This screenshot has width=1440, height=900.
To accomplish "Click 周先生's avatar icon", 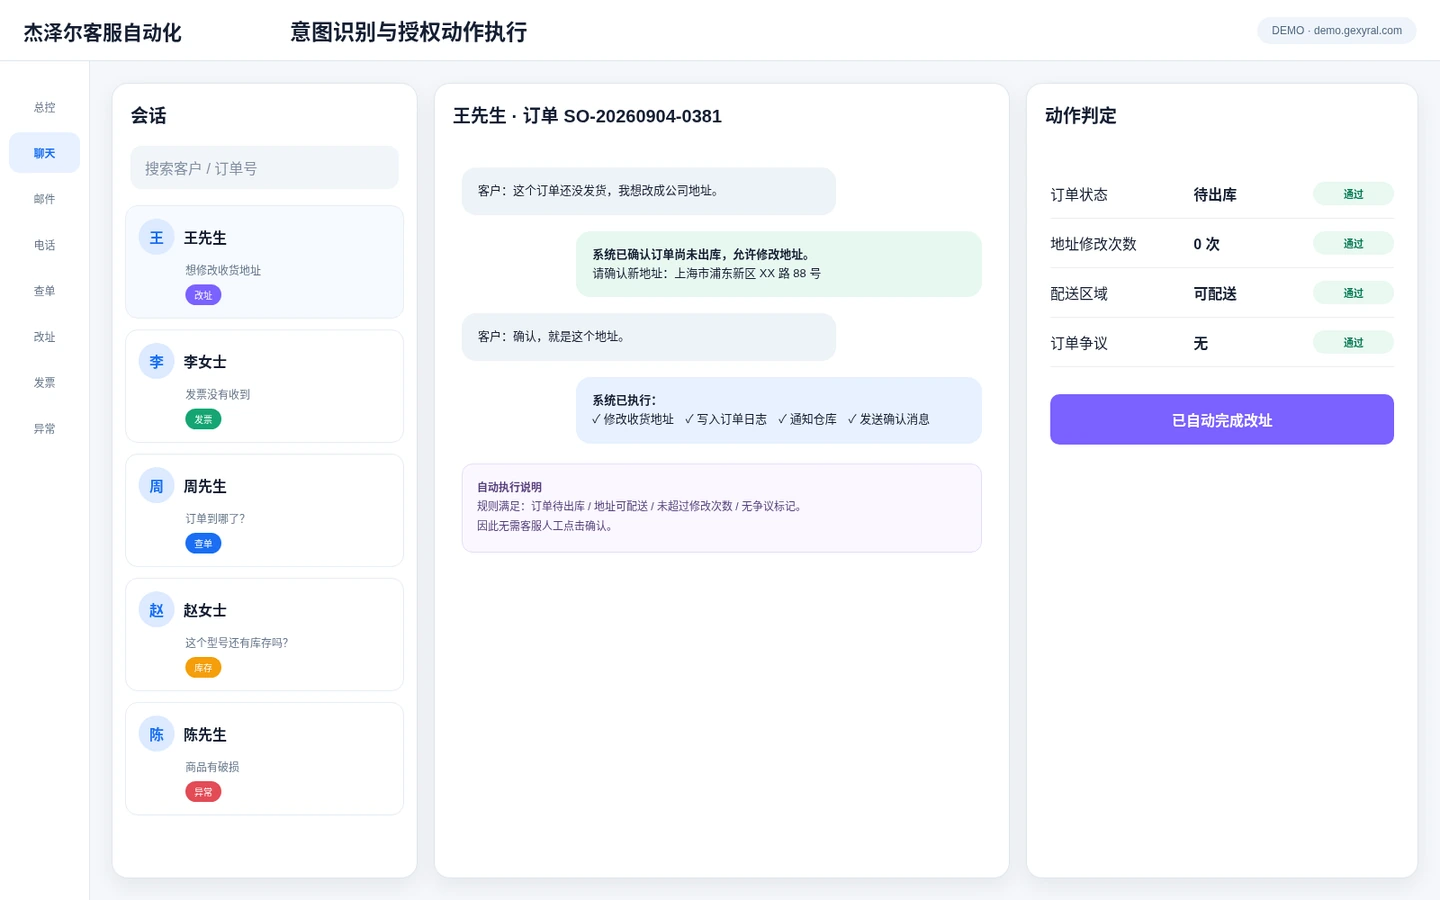I will 156,485.
